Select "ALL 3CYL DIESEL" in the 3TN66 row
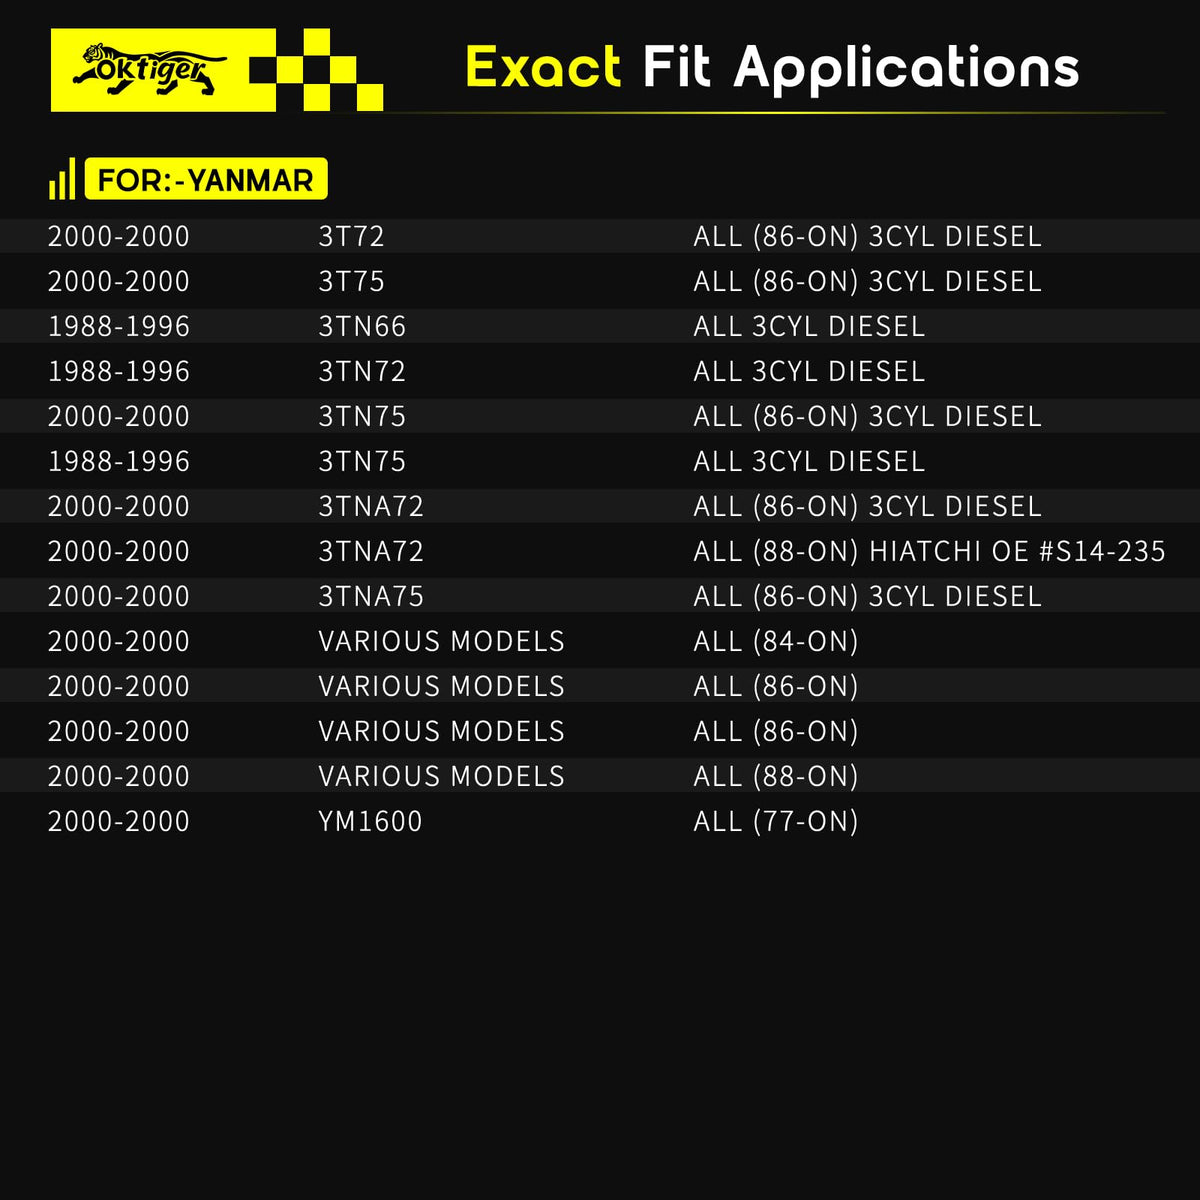 809,326
